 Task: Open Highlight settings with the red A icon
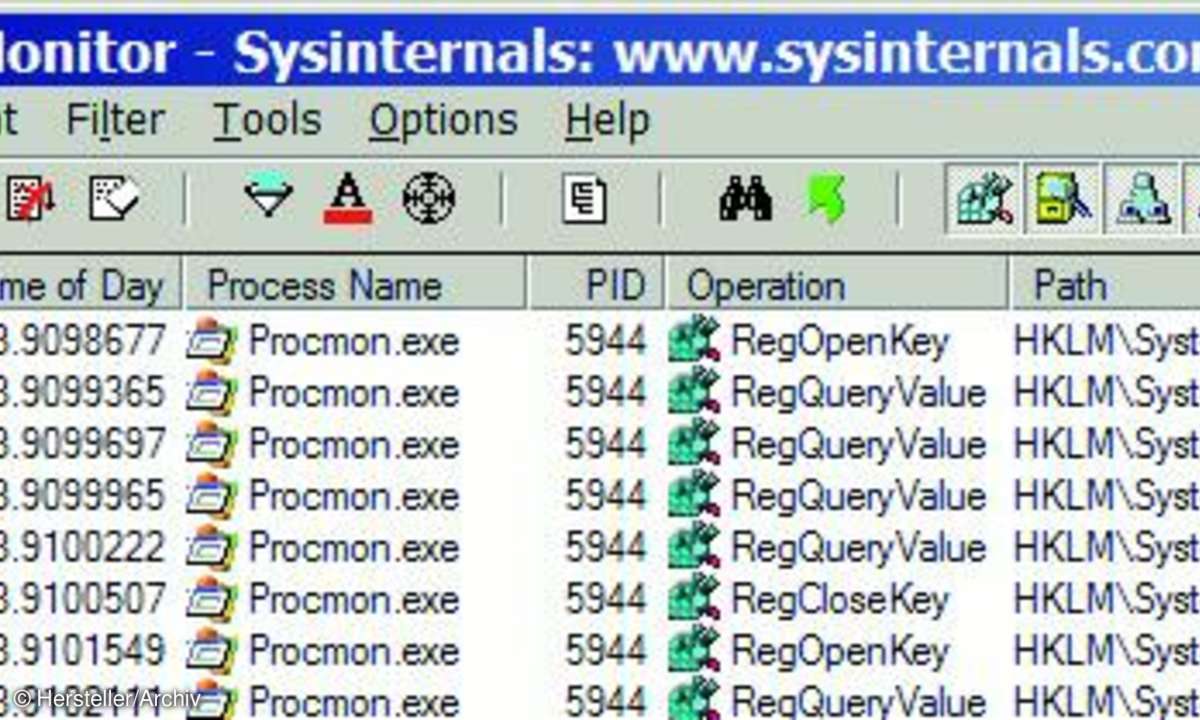coord(348,198)
